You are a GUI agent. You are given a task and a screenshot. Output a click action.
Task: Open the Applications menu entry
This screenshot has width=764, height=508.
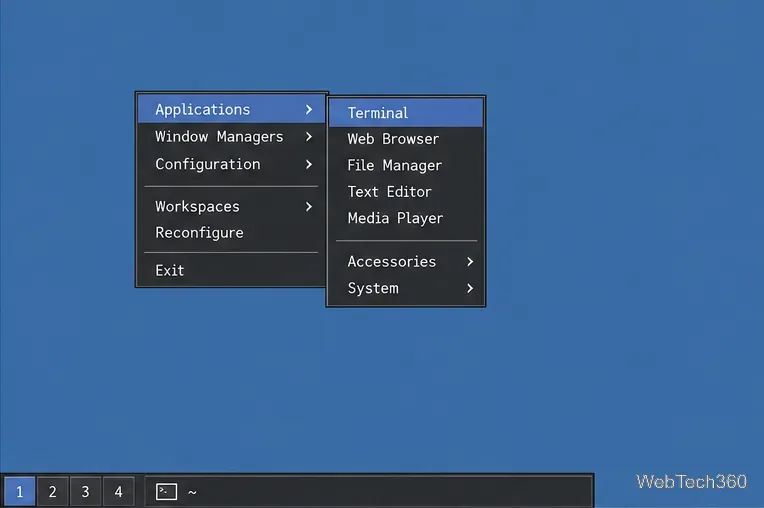(231, 109)
